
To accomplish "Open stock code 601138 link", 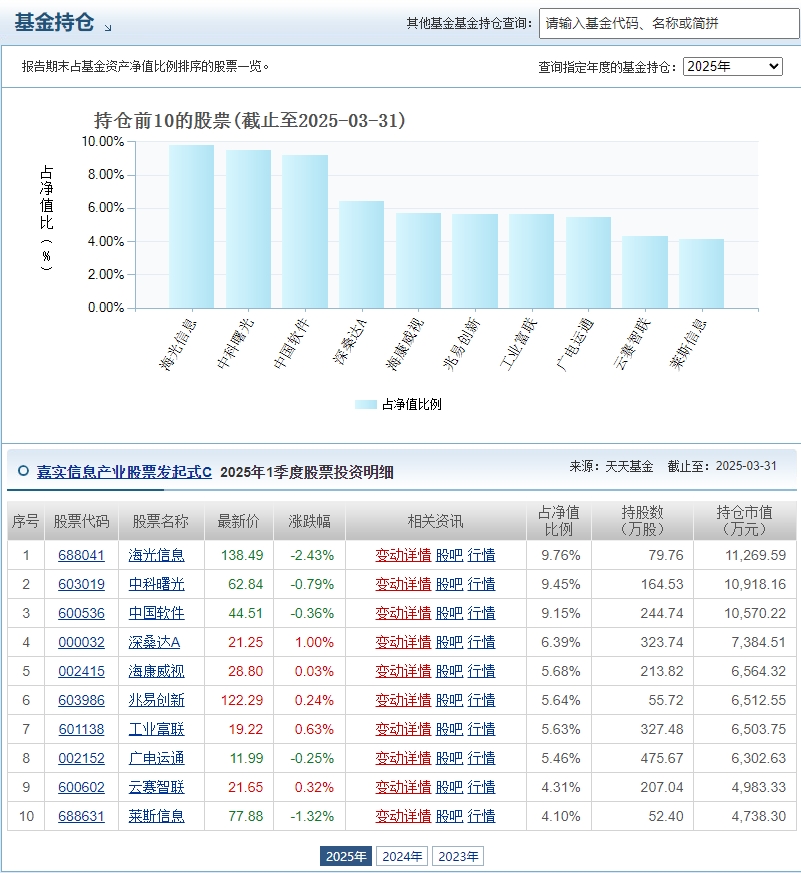I will [81, 729].
